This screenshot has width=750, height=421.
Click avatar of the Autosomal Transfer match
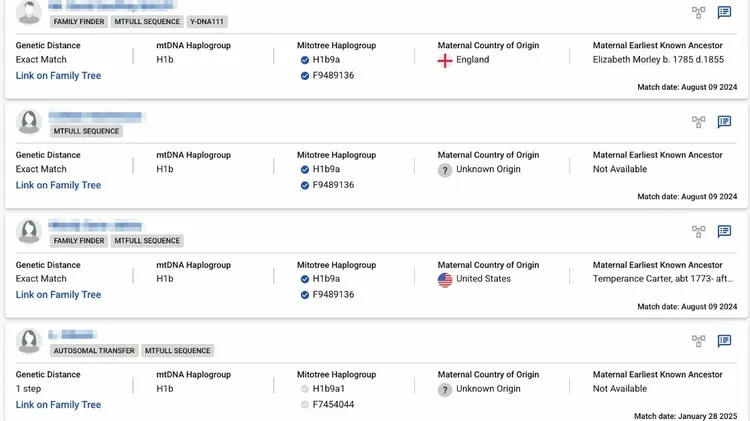click(29, 341)
